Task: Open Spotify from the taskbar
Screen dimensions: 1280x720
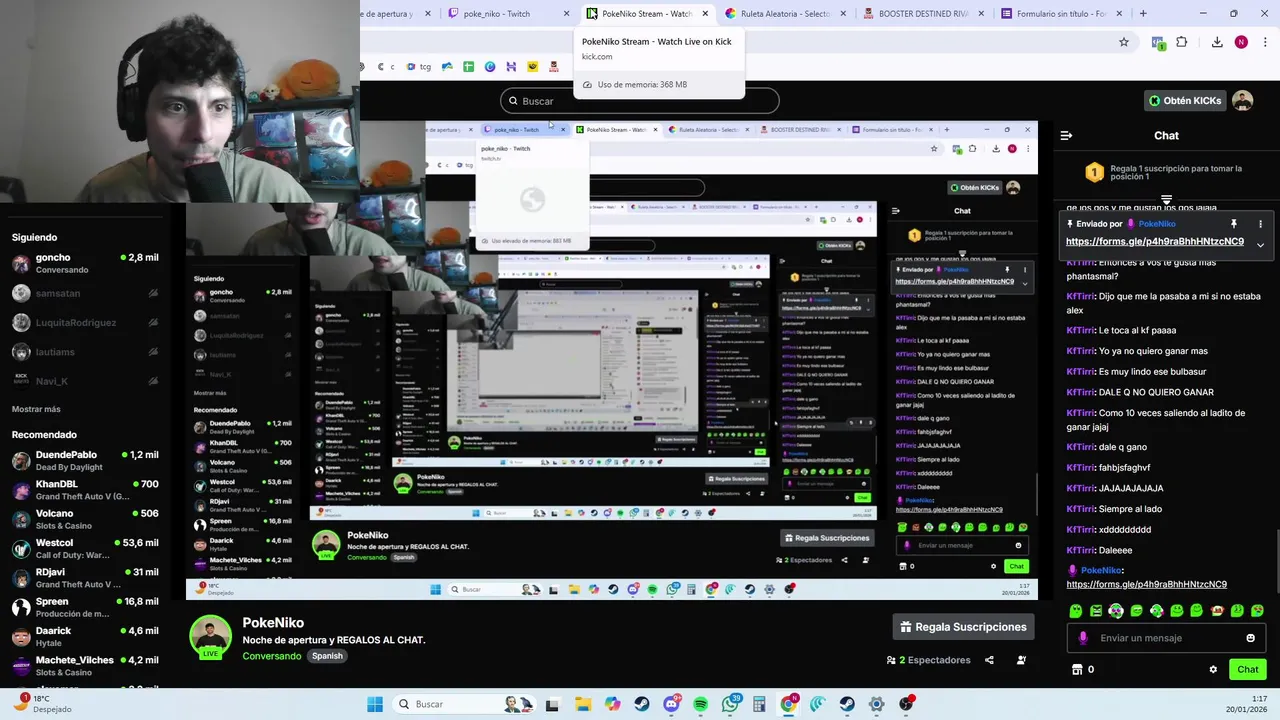Action: [700, 704]
